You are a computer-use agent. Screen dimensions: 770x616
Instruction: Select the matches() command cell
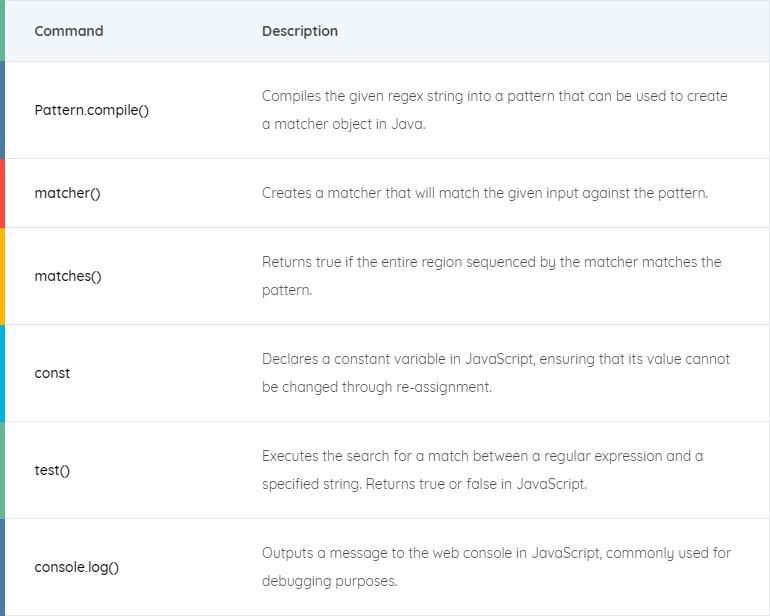(x=68, y=276)
